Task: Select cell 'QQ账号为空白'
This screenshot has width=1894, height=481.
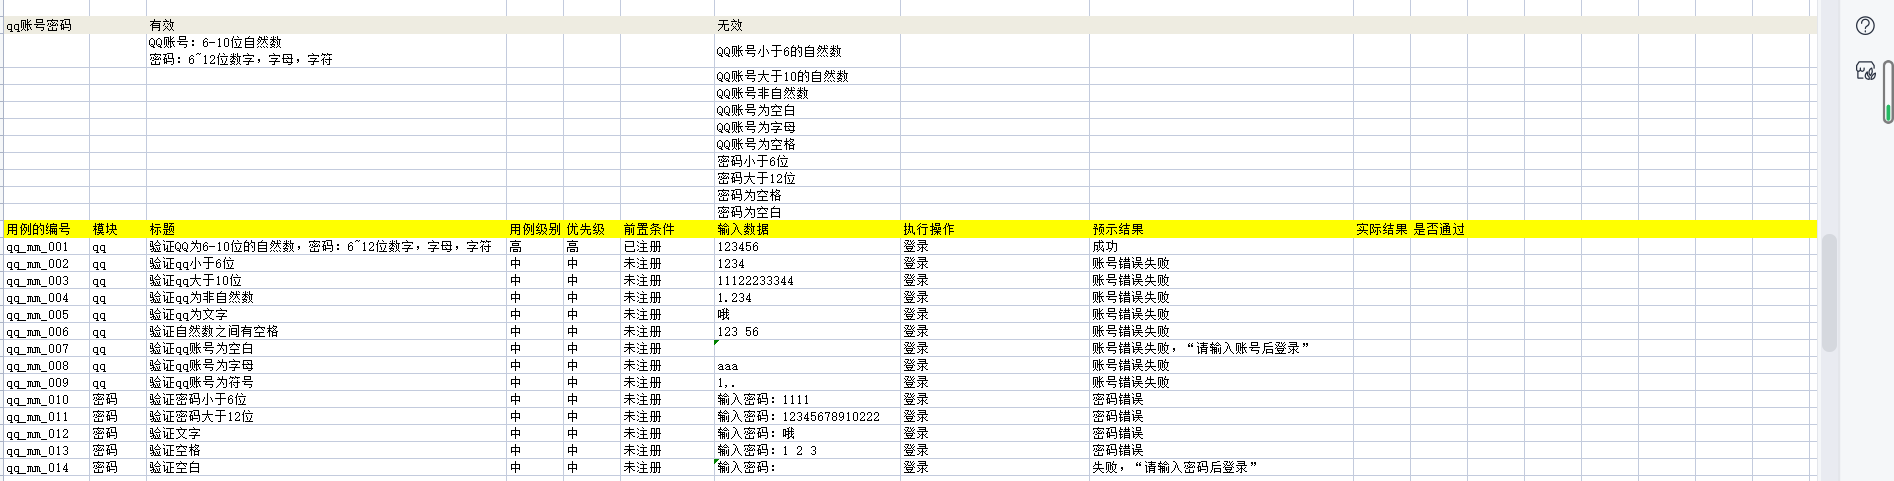Action: pyautogui.click(x=807, y=110)
